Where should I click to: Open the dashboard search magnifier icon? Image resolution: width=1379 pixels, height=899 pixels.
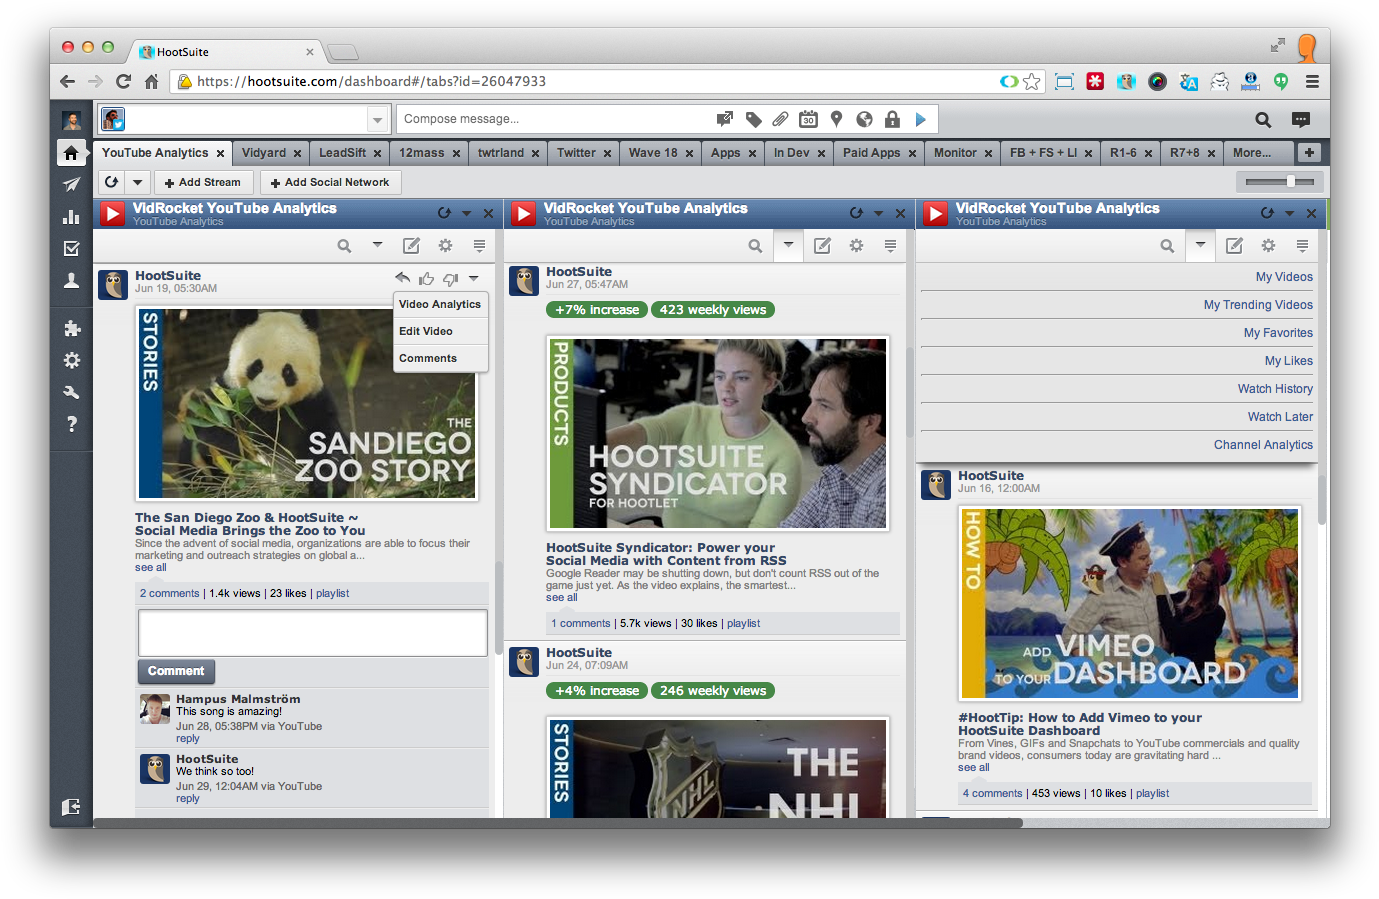tap(1263, 120)
